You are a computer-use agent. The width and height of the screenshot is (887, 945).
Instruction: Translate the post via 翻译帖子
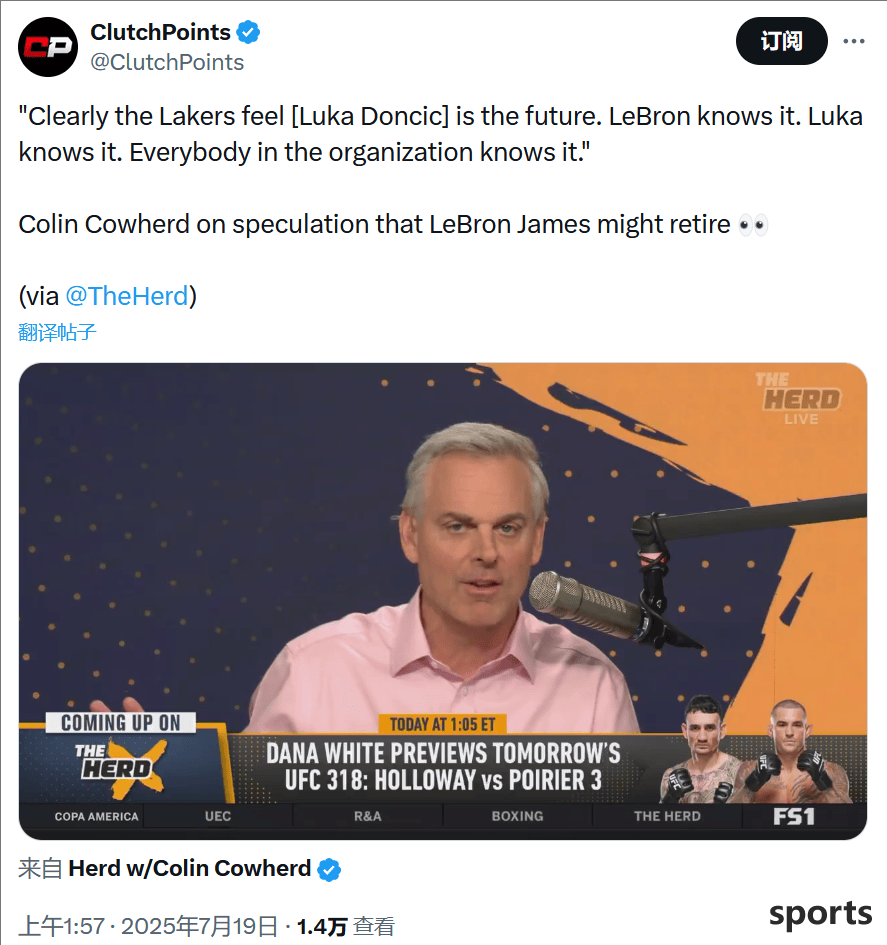coord(57,332)
